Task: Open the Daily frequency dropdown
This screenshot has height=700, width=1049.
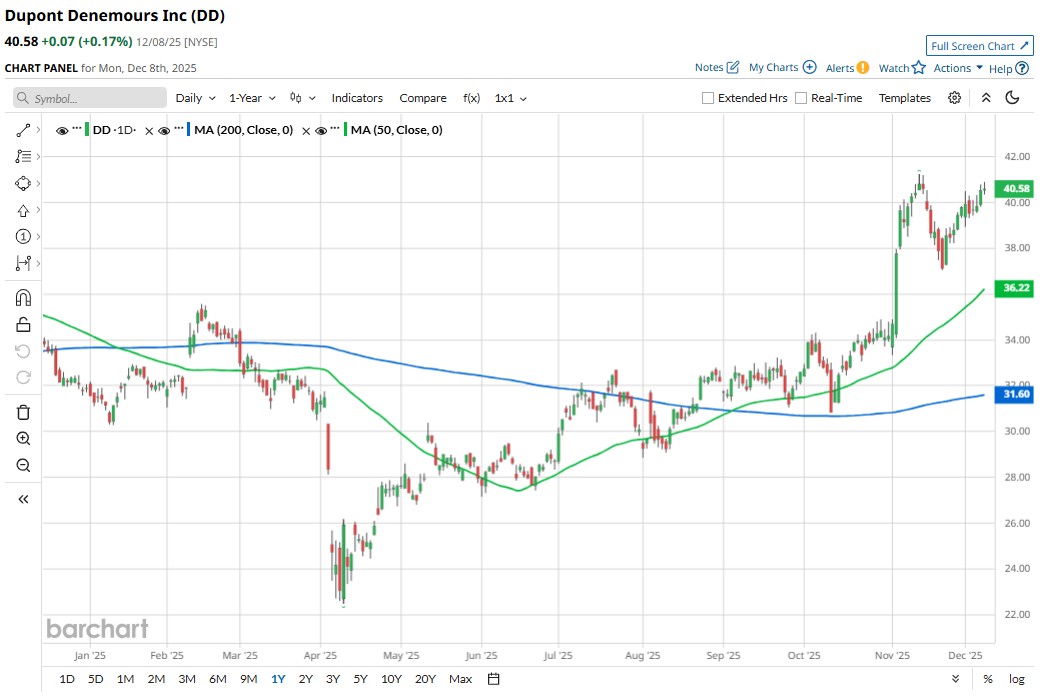Action: pos(196,98)
